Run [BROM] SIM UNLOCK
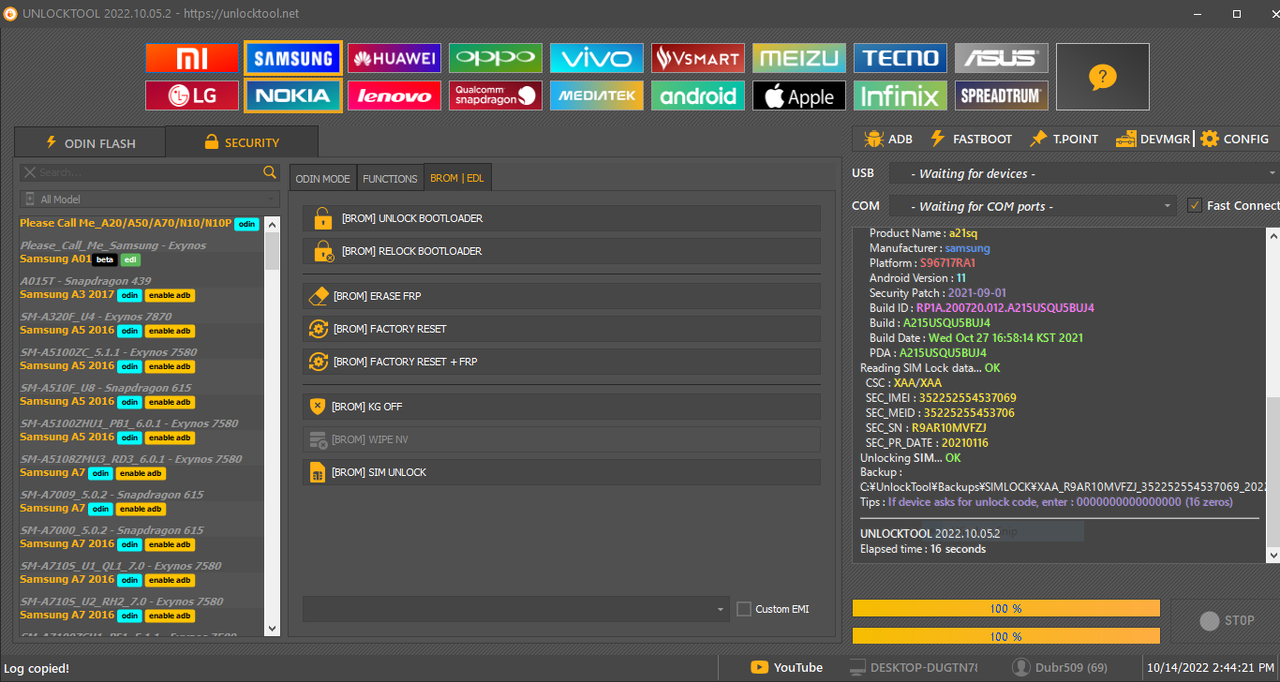This screenshot has height=682, width=1280. (x=562, y=472)
